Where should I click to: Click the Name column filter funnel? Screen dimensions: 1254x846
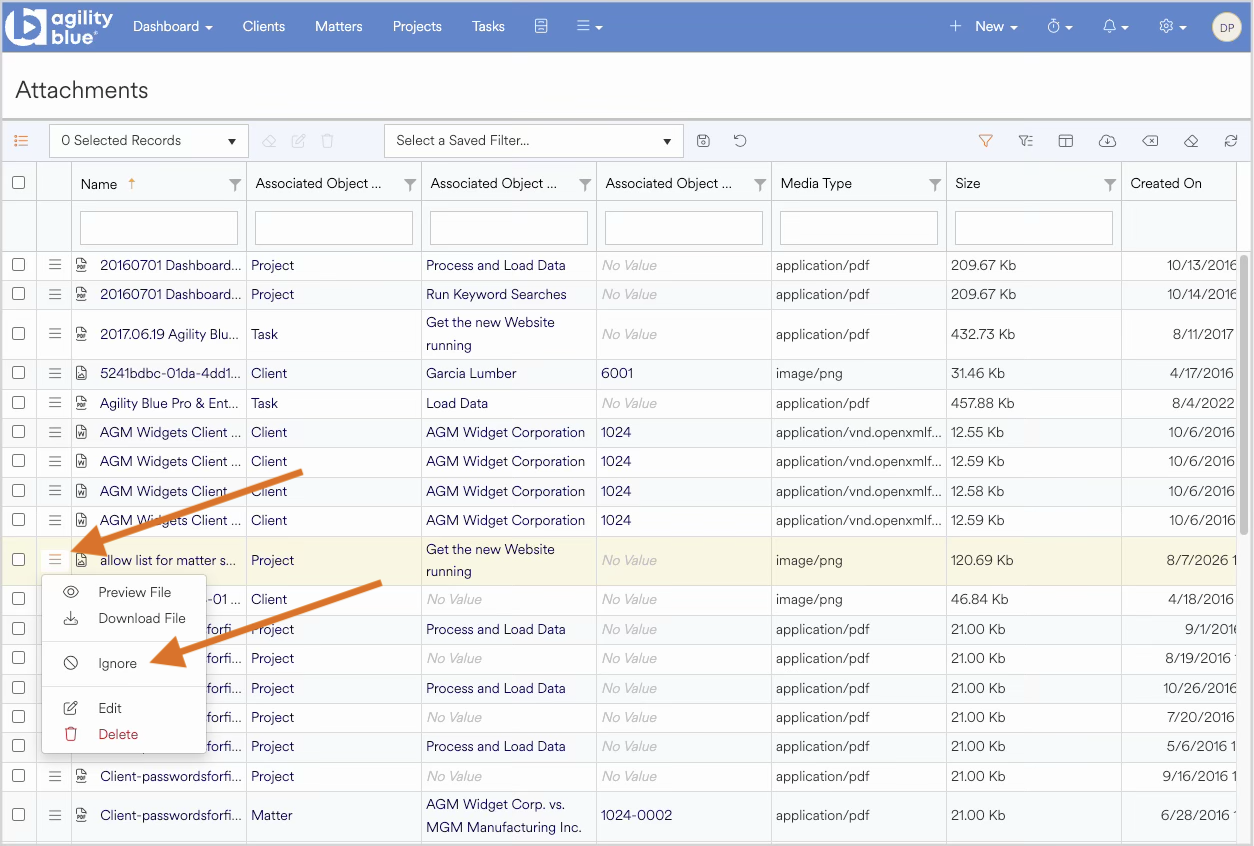tap(235, 184)
